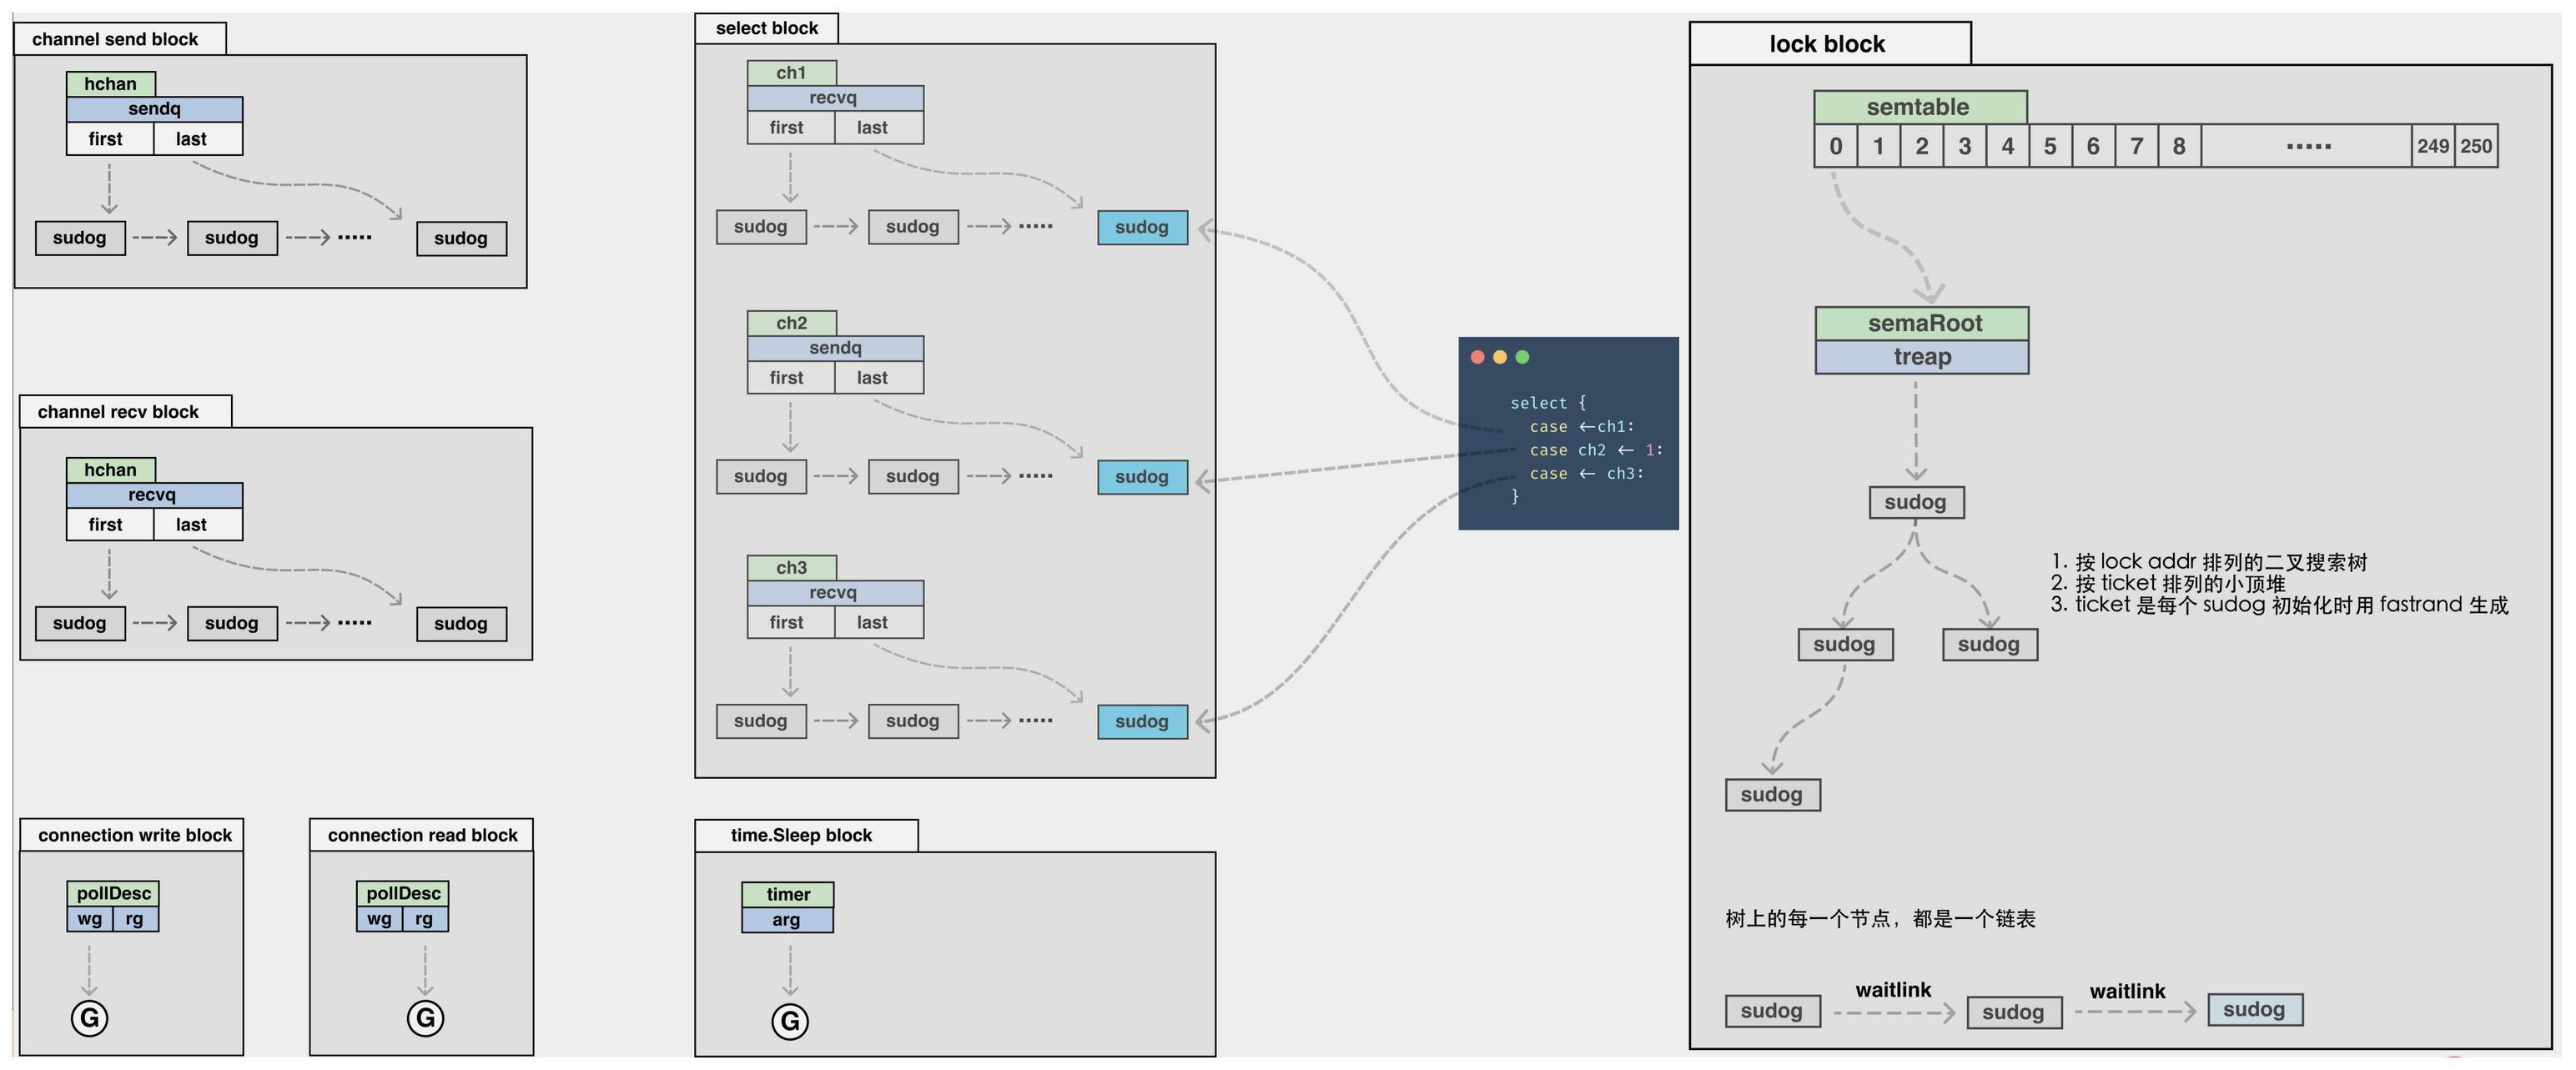Select the 'select block' title tab
The height and width of the screenshot is (1070, 2576).
pyautogui.click(x=766, y=28)
